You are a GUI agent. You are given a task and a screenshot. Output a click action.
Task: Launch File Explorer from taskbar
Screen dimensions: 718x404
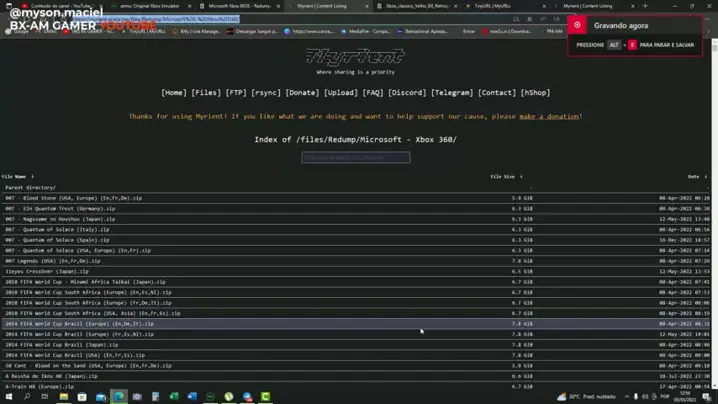pos(64,397)
